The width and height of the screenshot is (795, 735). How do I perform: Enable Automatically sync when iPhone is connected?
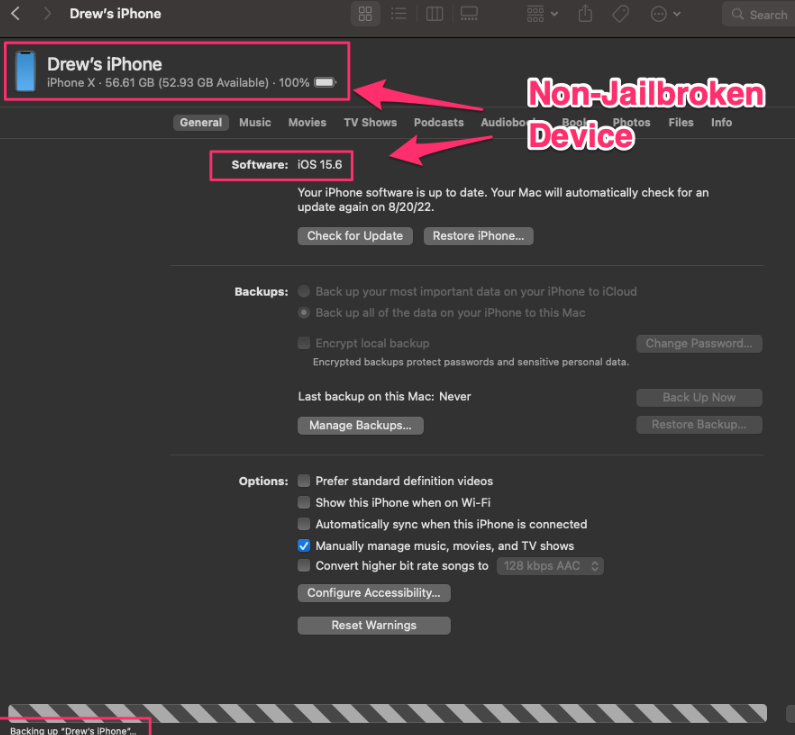click(304, 524)
